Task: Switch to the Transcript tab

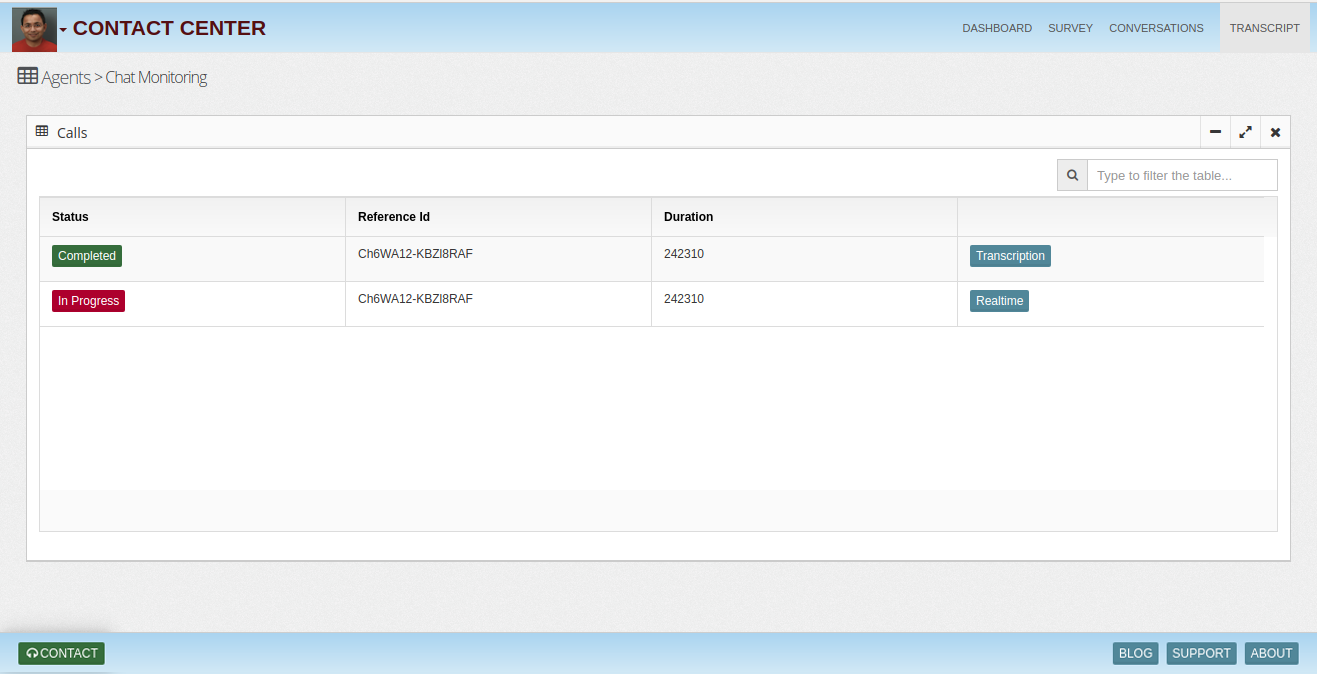Action: 1264,28
